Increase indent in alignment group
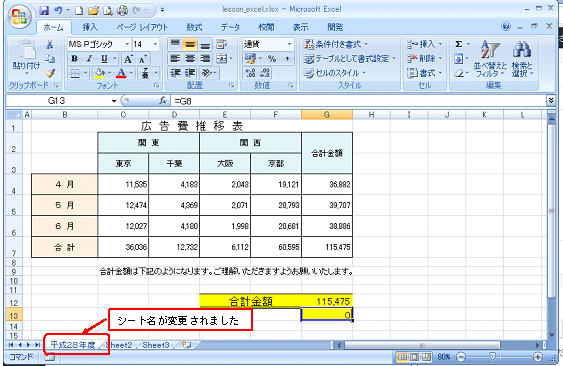563x366 pixels. 190,73
